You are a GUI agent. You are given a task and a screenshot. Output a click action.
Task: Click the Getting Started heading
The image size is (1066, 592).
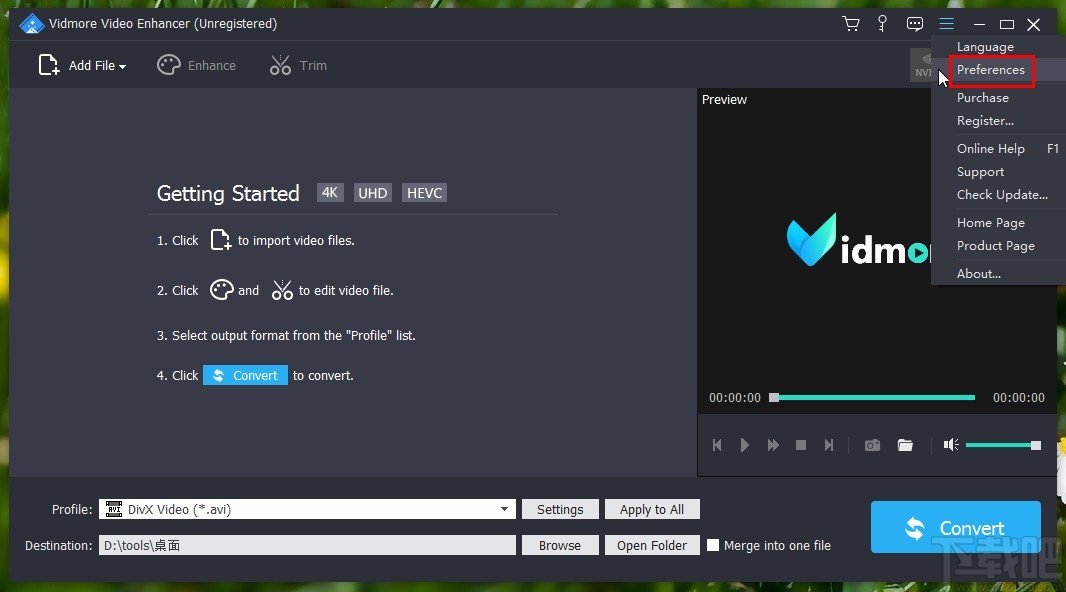point(228,194)
